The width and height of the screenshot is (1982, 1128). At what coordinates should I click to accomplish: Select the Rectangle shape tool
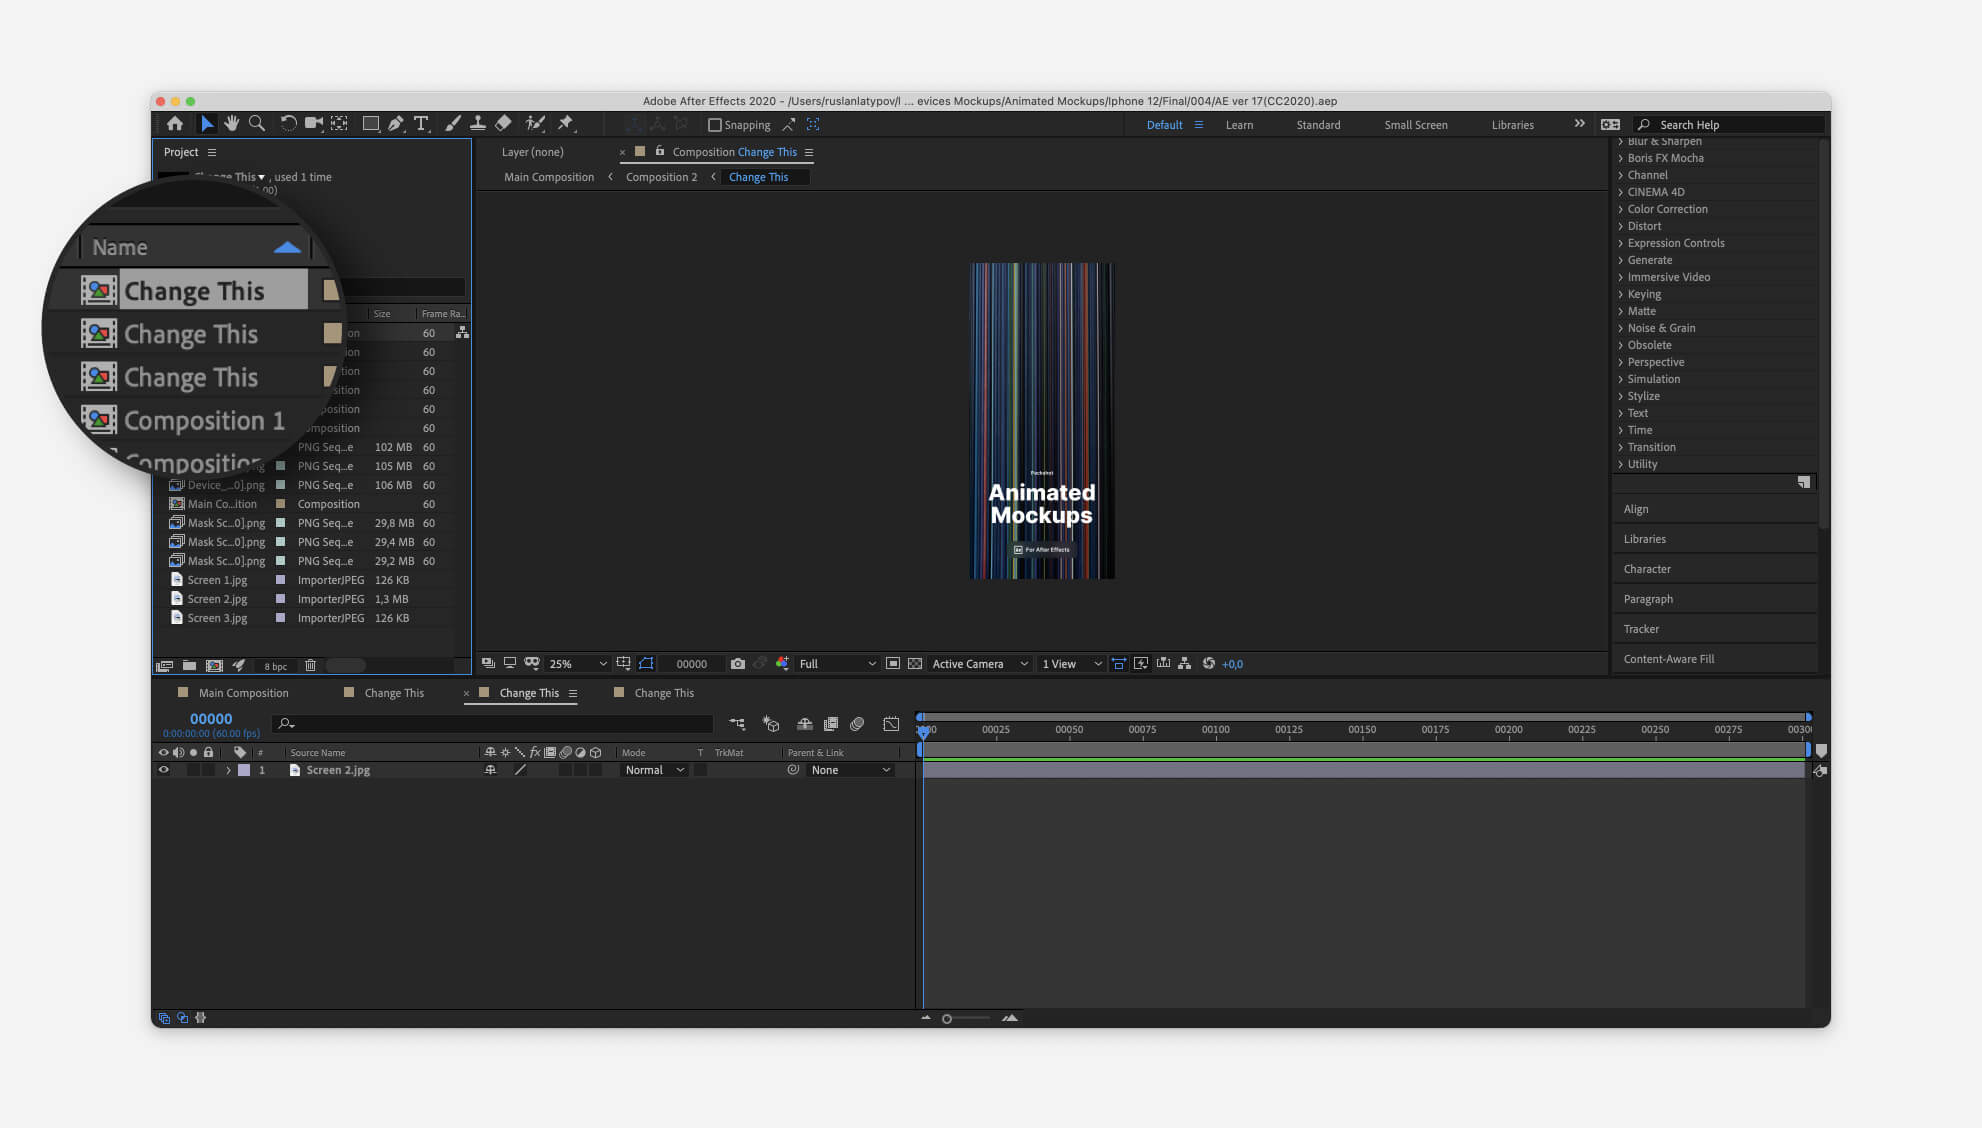pyautogui.click(x=370, y=124)
